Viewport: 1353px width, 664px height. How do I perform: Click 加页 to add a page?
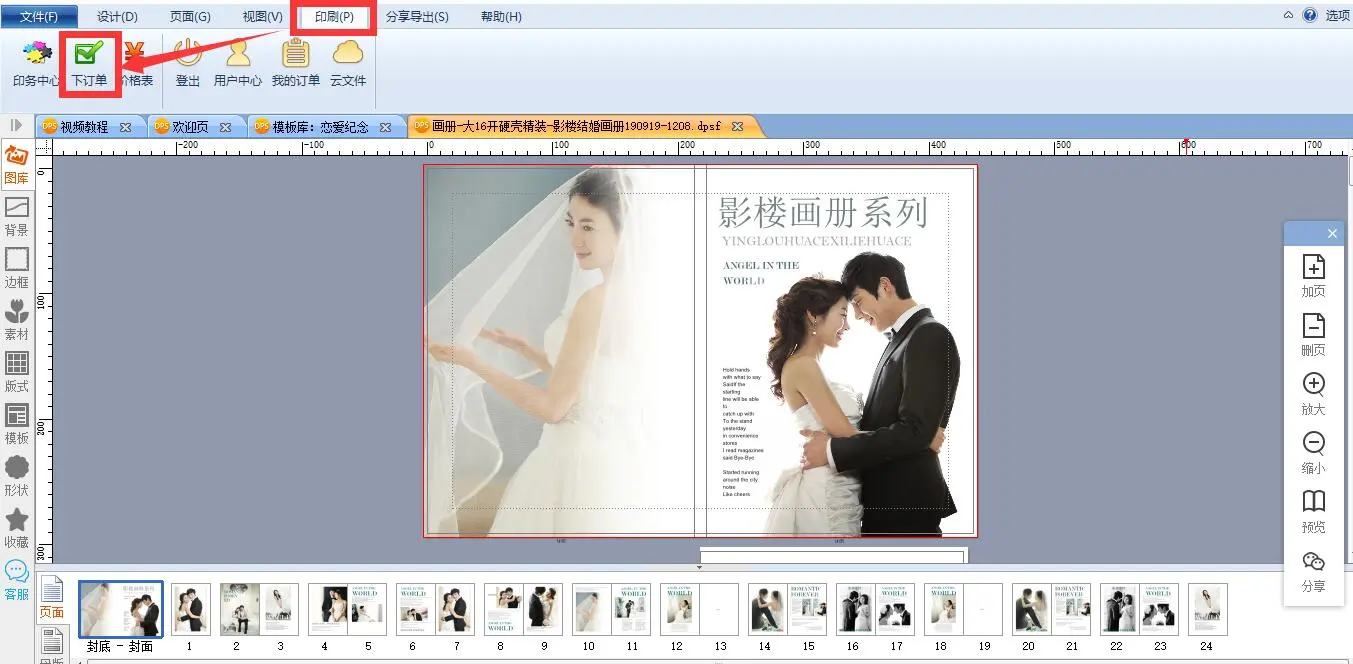pos(1313,276)
